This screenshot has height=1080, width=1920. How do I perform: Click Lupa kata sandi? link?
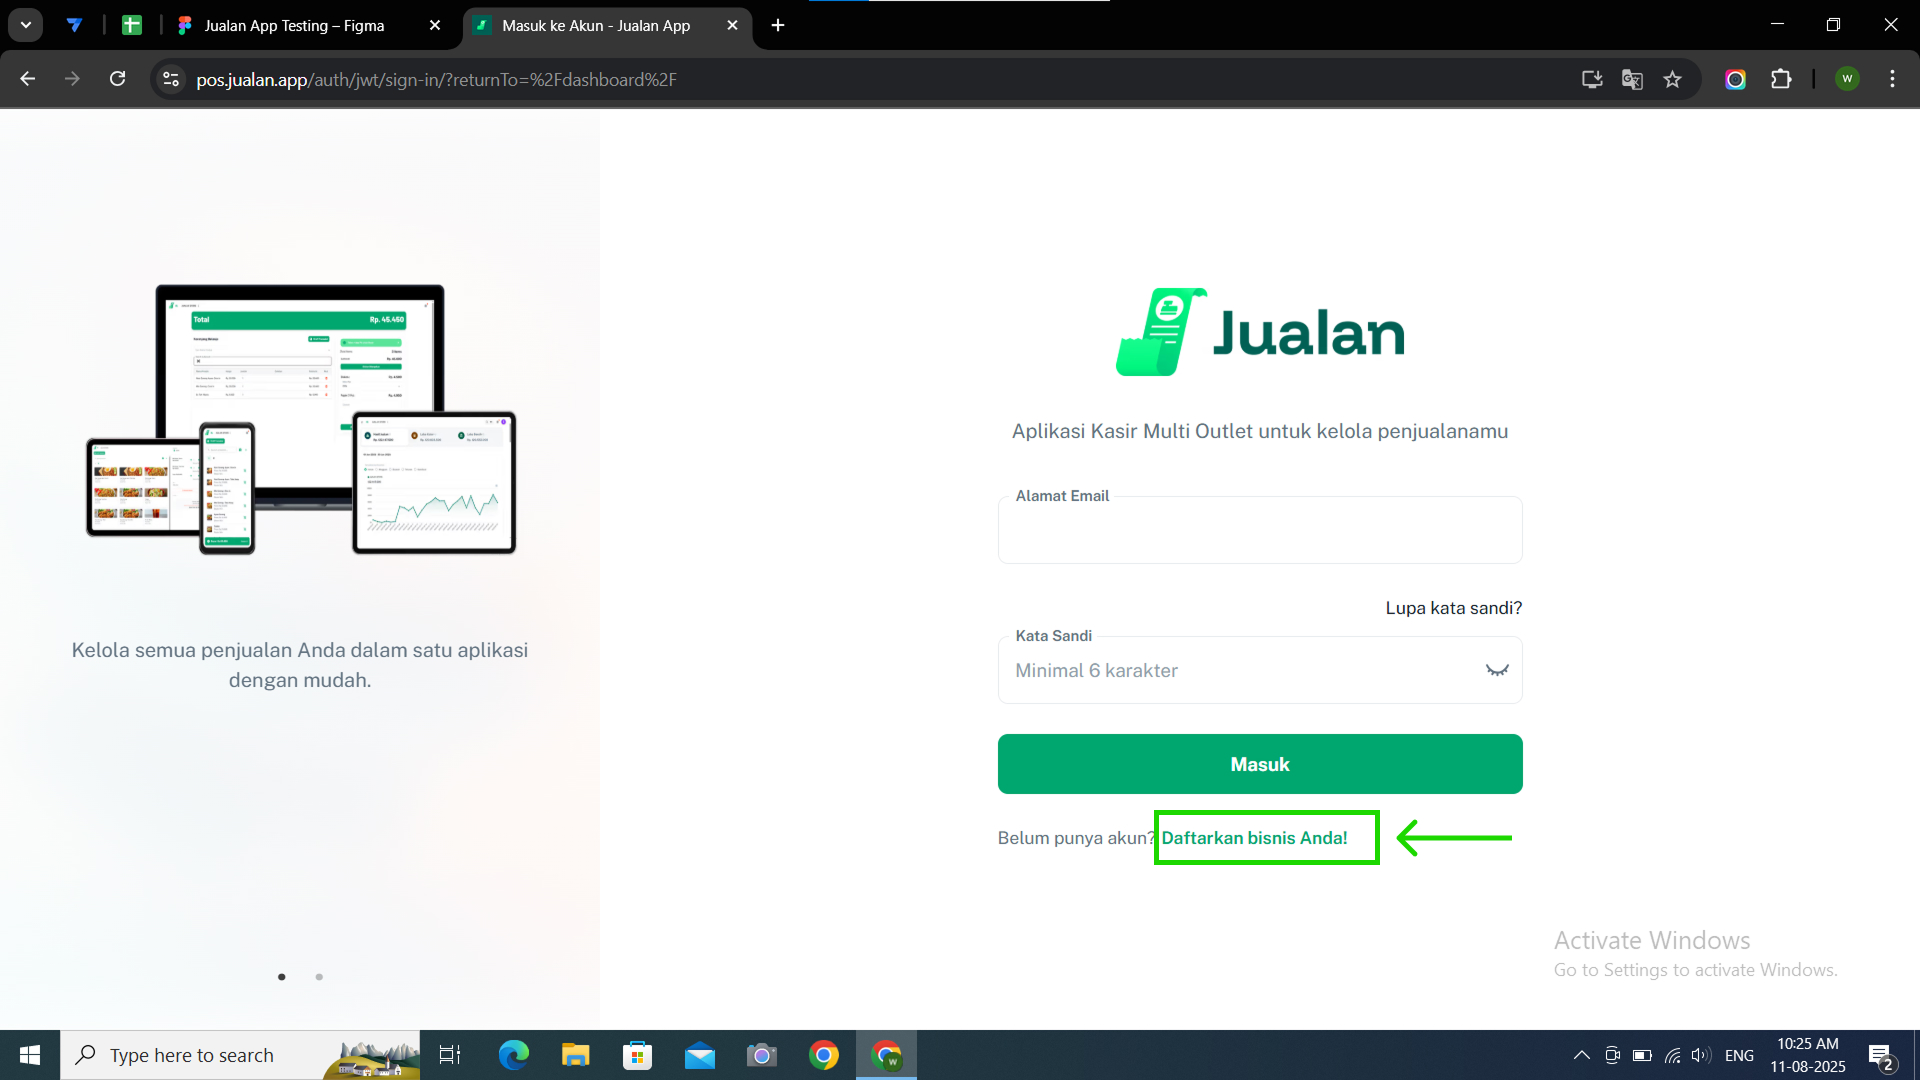click(1453, 608)
